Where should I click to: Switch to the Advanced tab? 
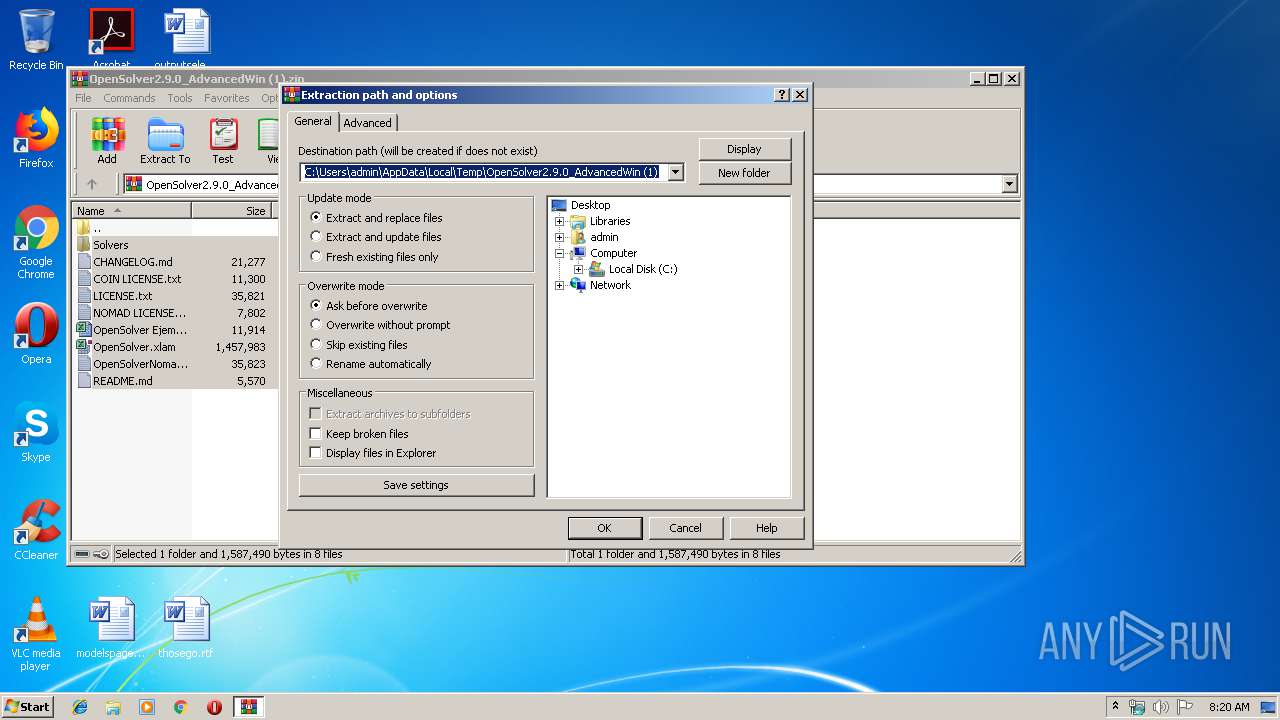(368, 123)
